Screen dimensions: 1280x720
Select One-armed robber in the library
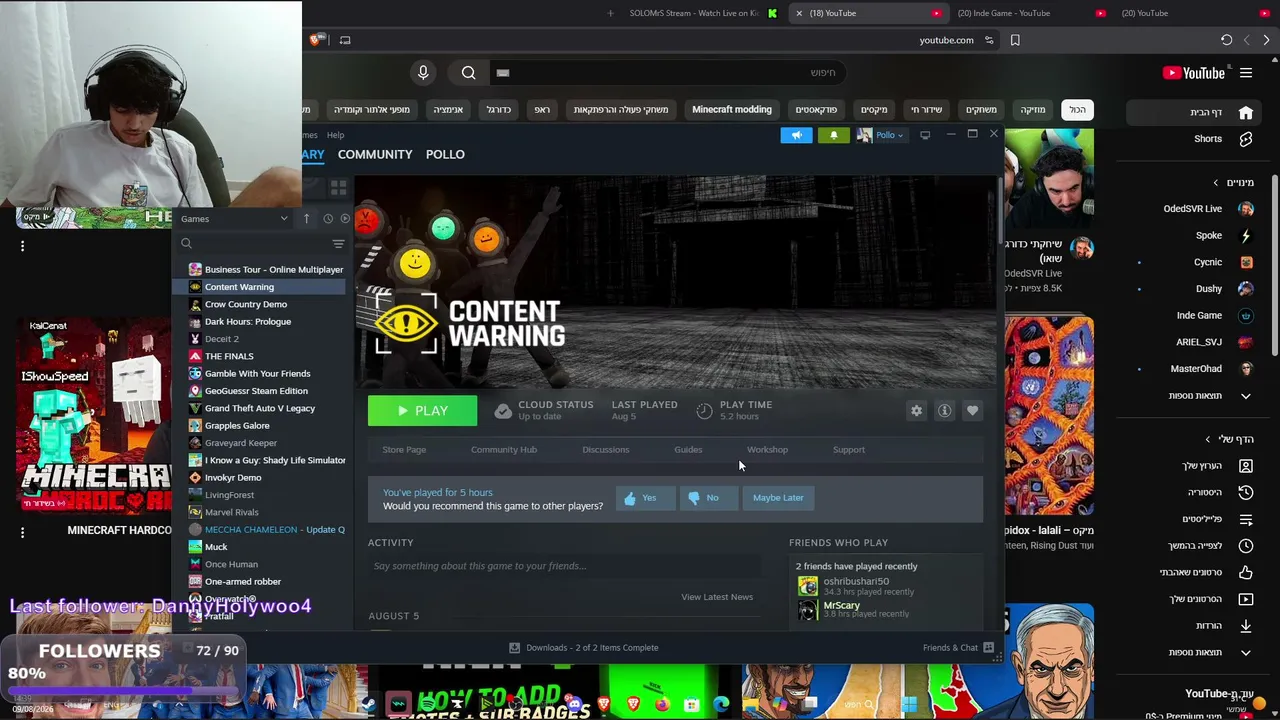(243, 582)
